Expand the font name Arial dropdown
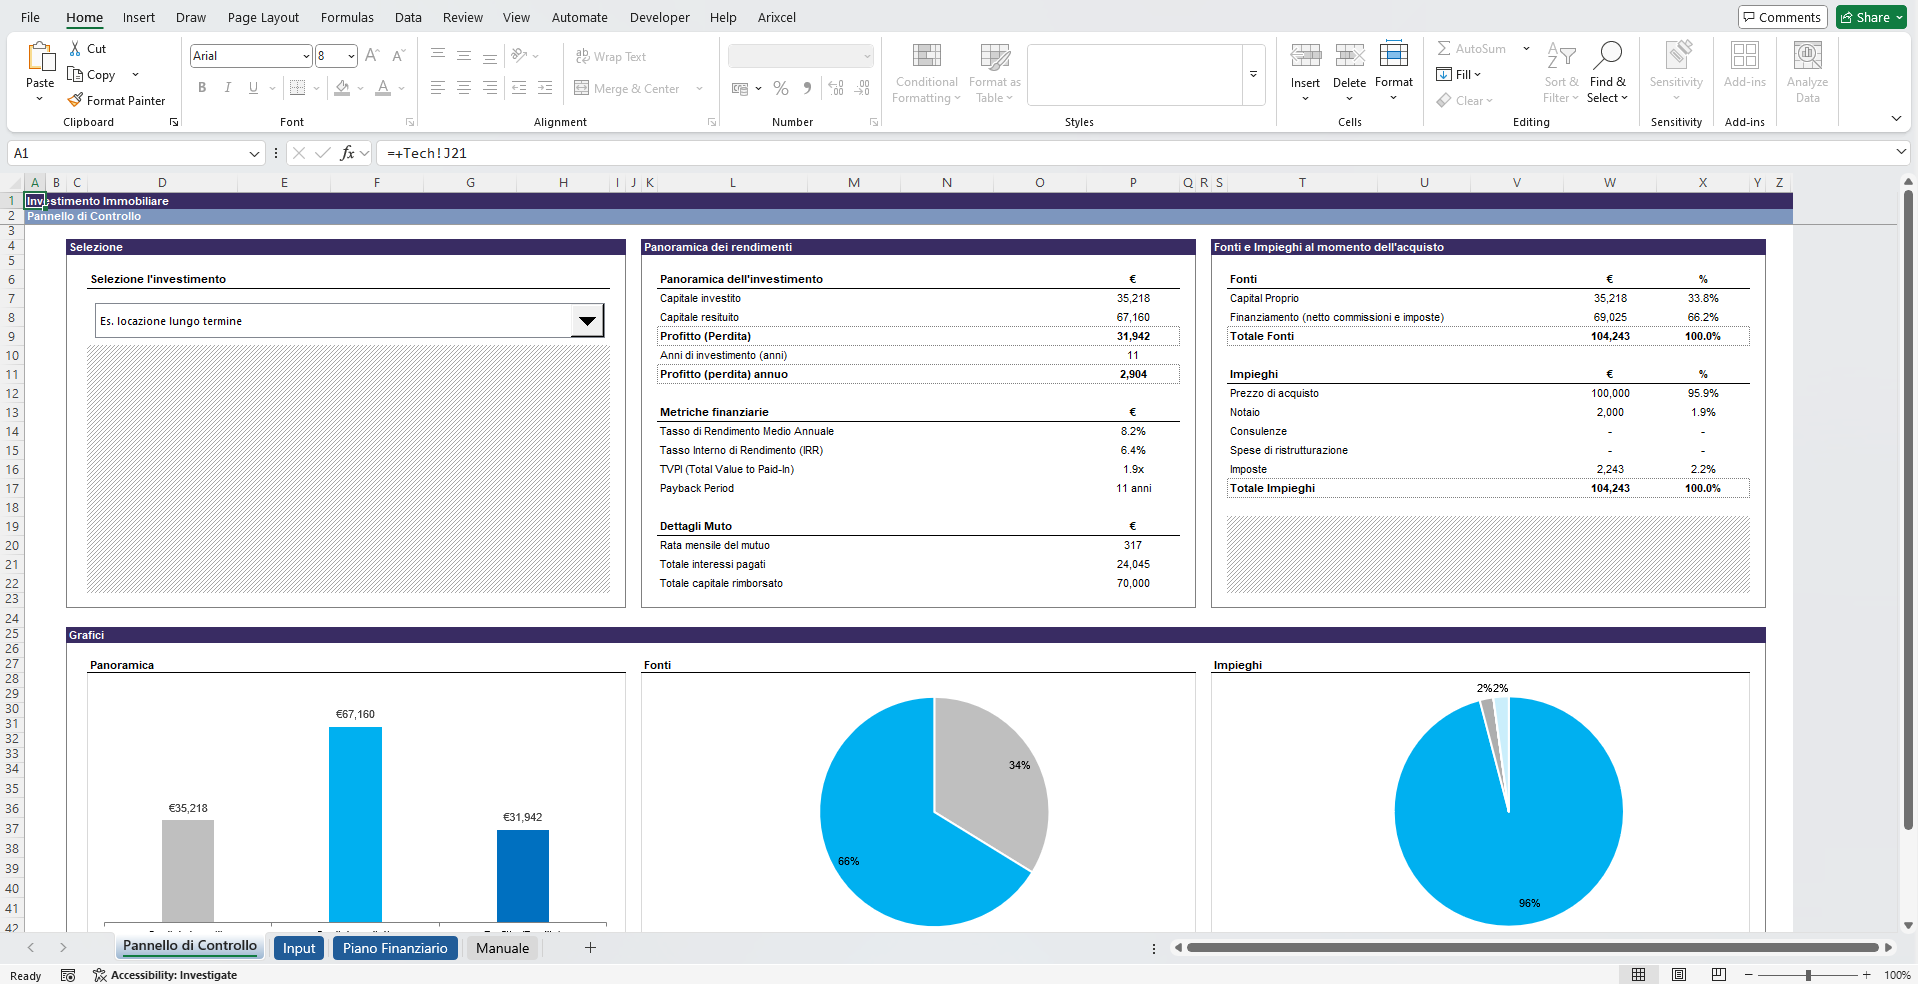Screen dimensions: 1918x984 pyautogui.click(x=305, y=56)
